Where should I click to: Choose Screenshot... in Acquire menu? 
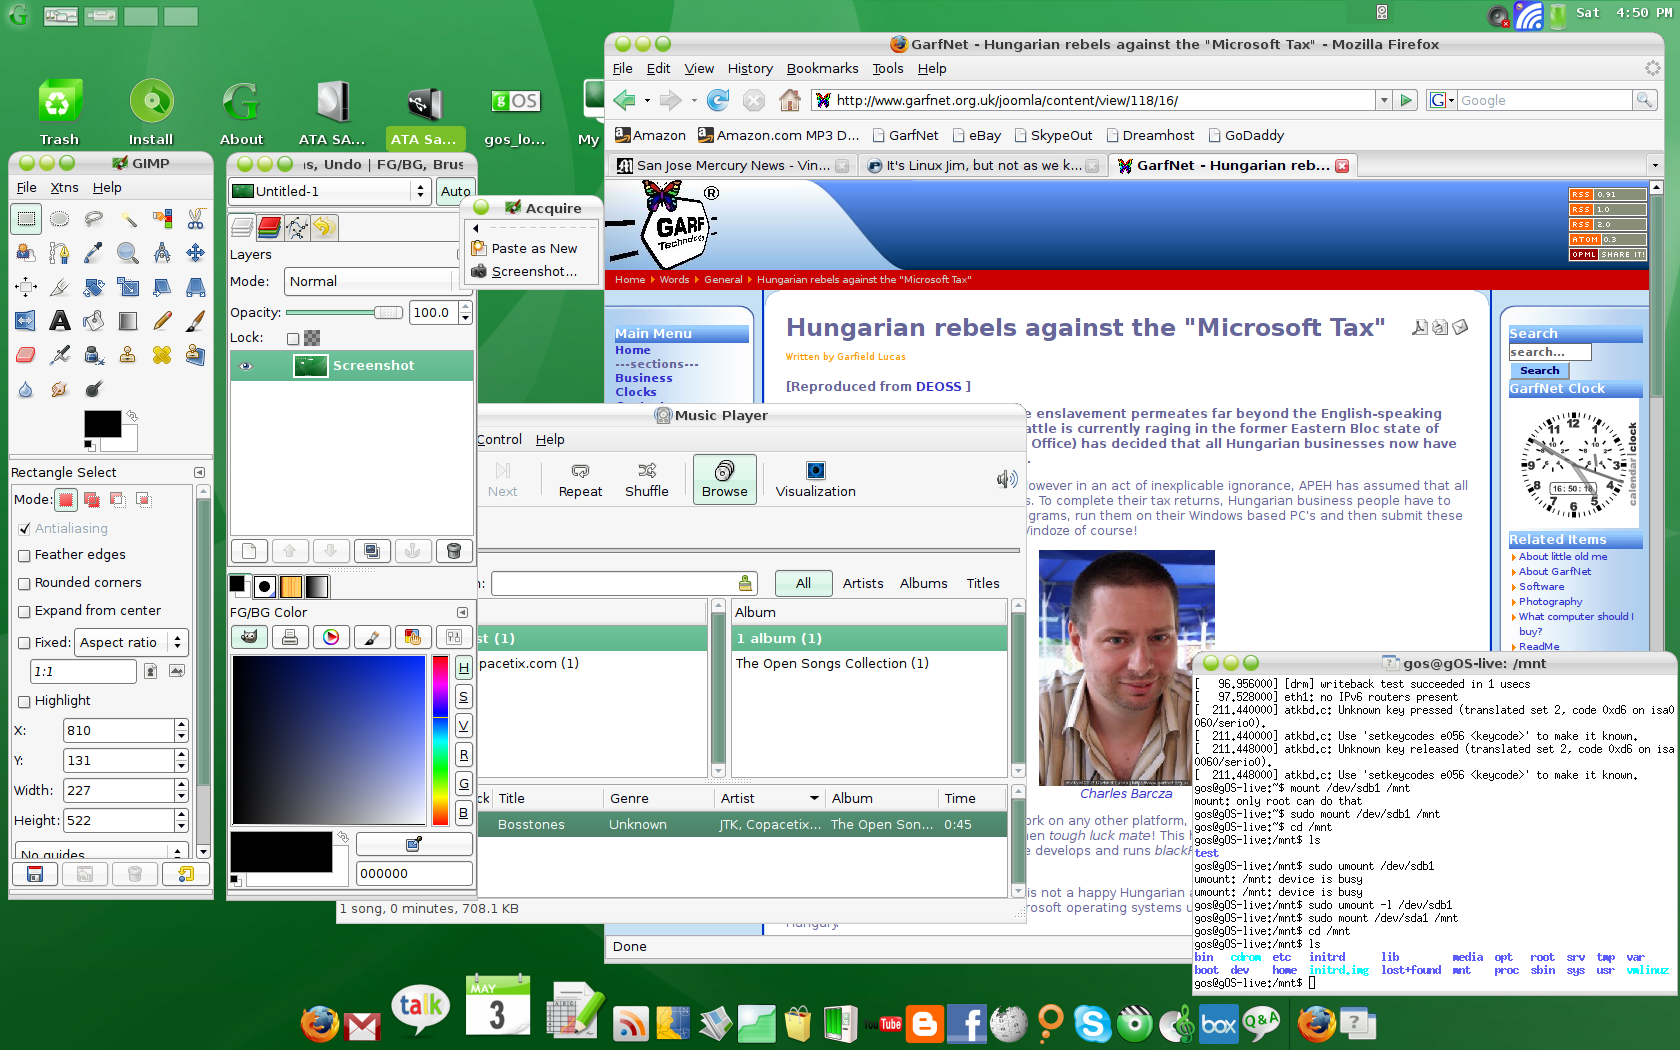click(x=533, y=272)
